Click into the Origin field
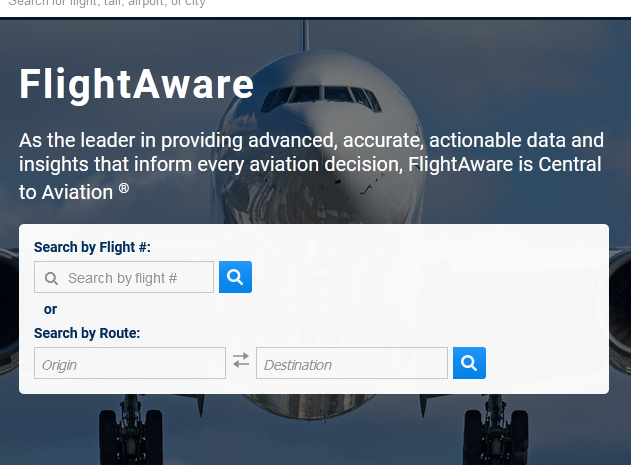 (x=130, y=364)
